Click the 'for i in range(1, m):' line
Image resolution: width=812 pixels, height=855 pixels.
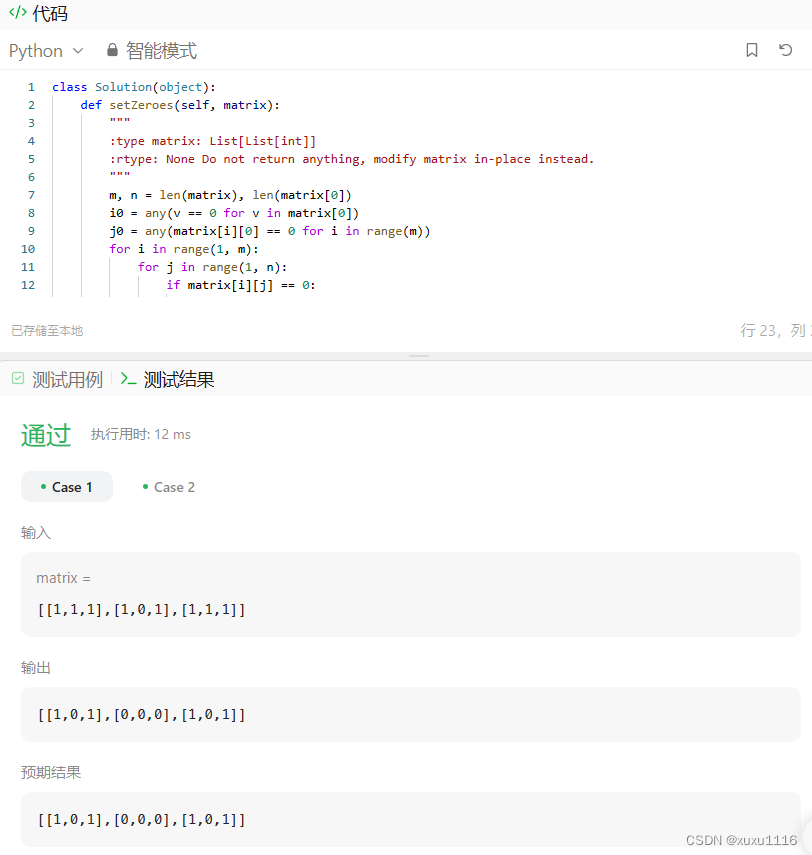pos(184,249)
